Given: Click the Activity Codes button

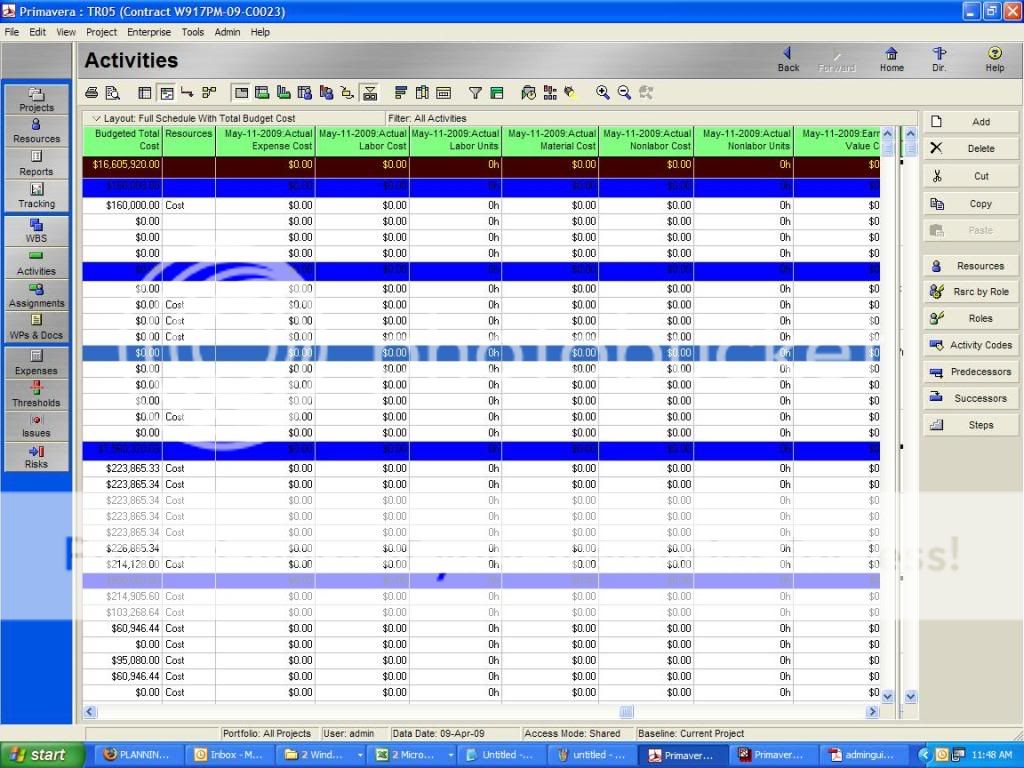Looking at the screenshot, I should (x=970, y=345).
